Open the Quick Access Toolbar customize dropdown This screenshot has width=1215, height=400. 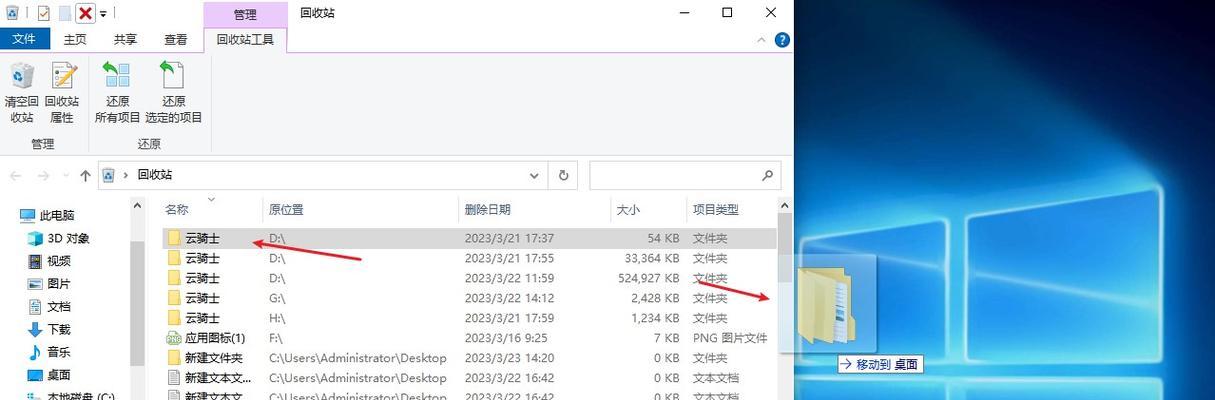(103, 14)
